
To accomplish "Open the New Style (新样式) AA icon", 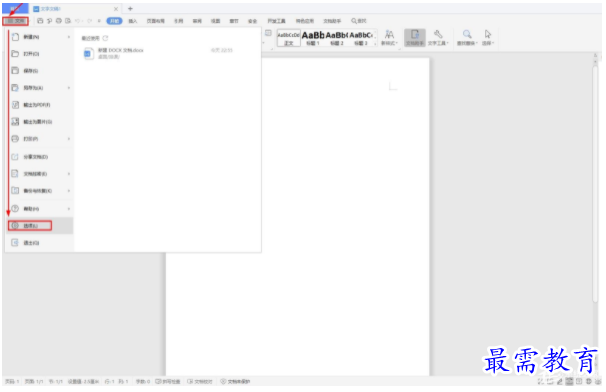I will tap(389, 34).
